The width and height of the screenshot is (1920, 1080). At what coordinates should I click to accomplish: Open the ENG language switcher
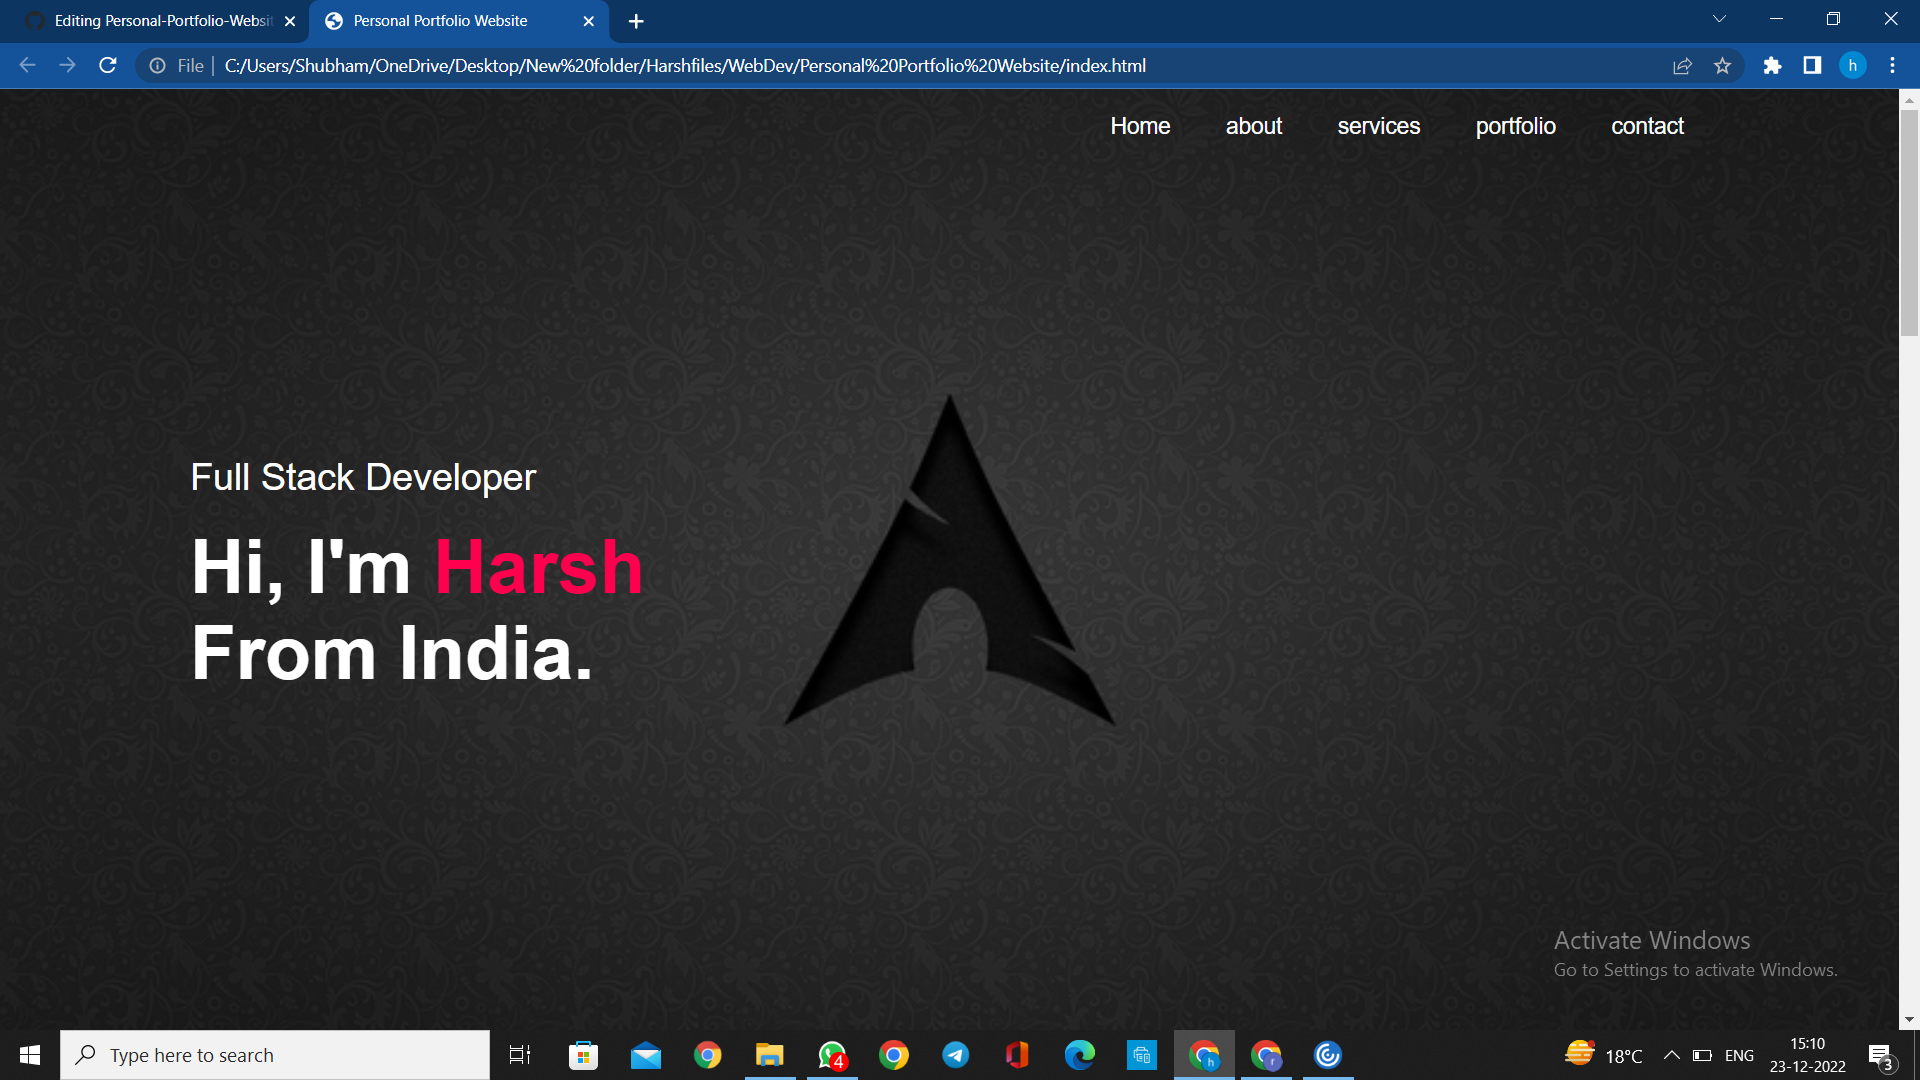(1740, 1054)
